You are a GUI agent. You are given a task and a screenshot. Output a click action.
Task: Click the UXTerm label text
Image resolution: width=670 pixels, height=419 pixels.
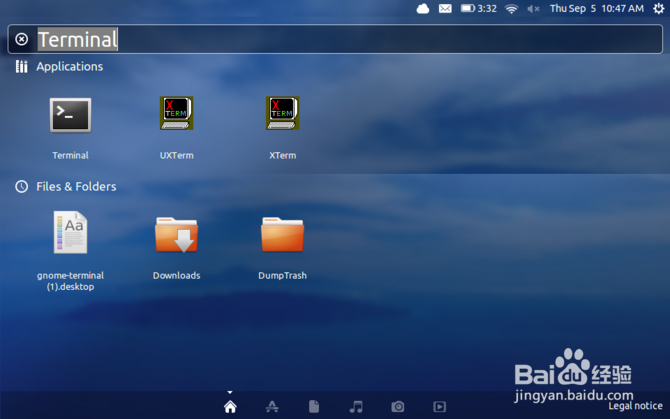[x=176, y=155]
